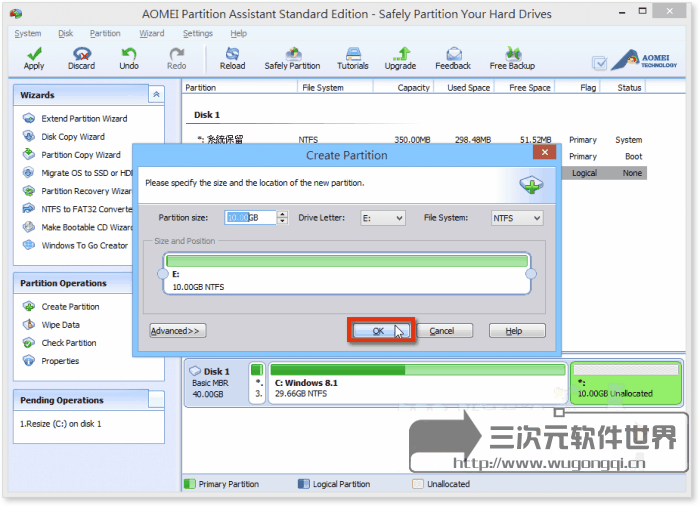Toggle the checkbox beside AOMEI logo
The image size is (700, 506).
tap(599, 62)
